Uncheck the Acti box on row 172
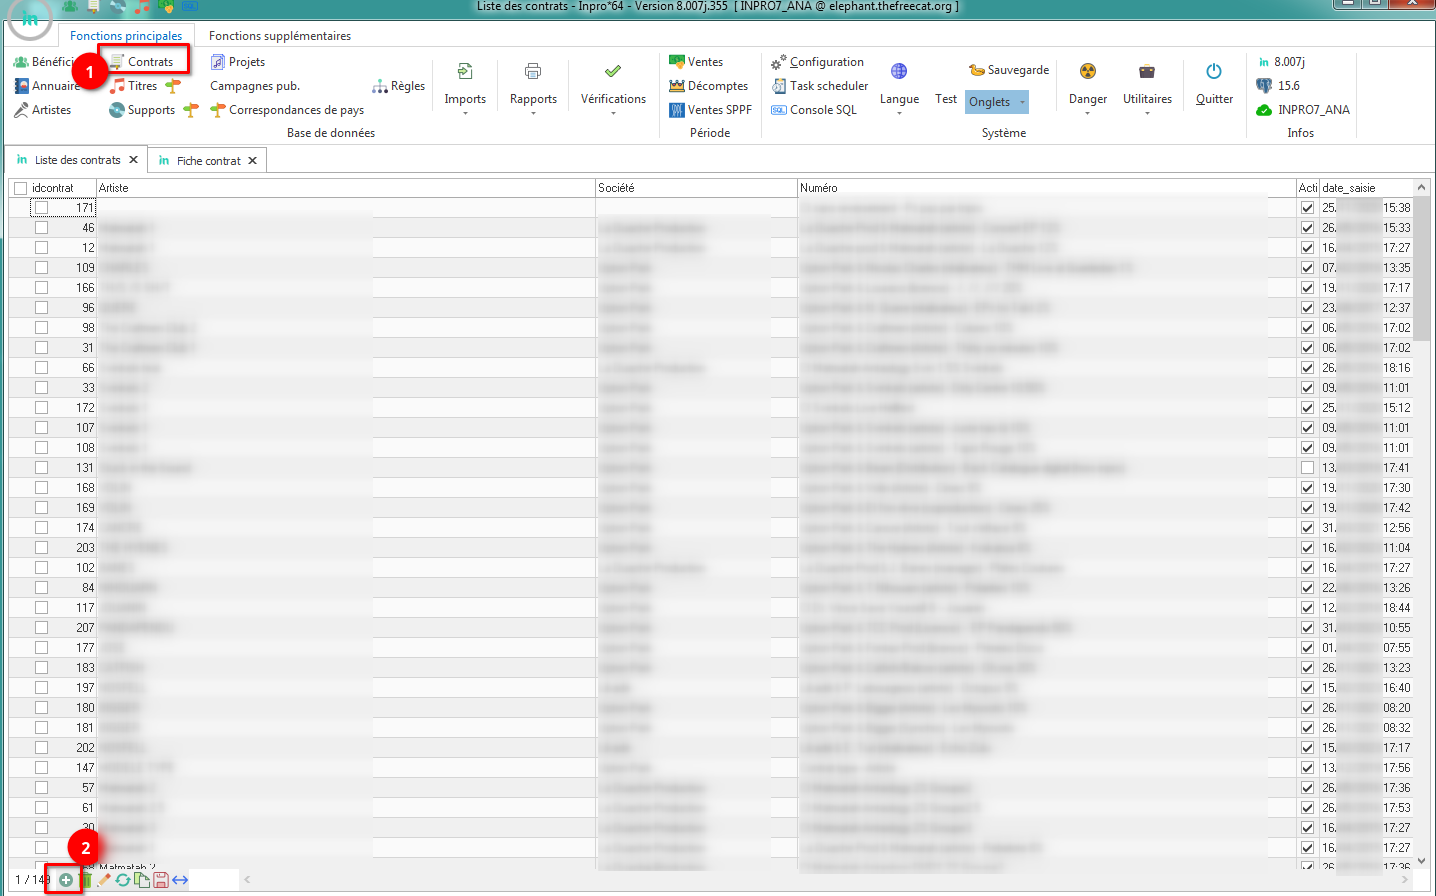The width and height of the screenshot is (1436, 896). 1307,408
